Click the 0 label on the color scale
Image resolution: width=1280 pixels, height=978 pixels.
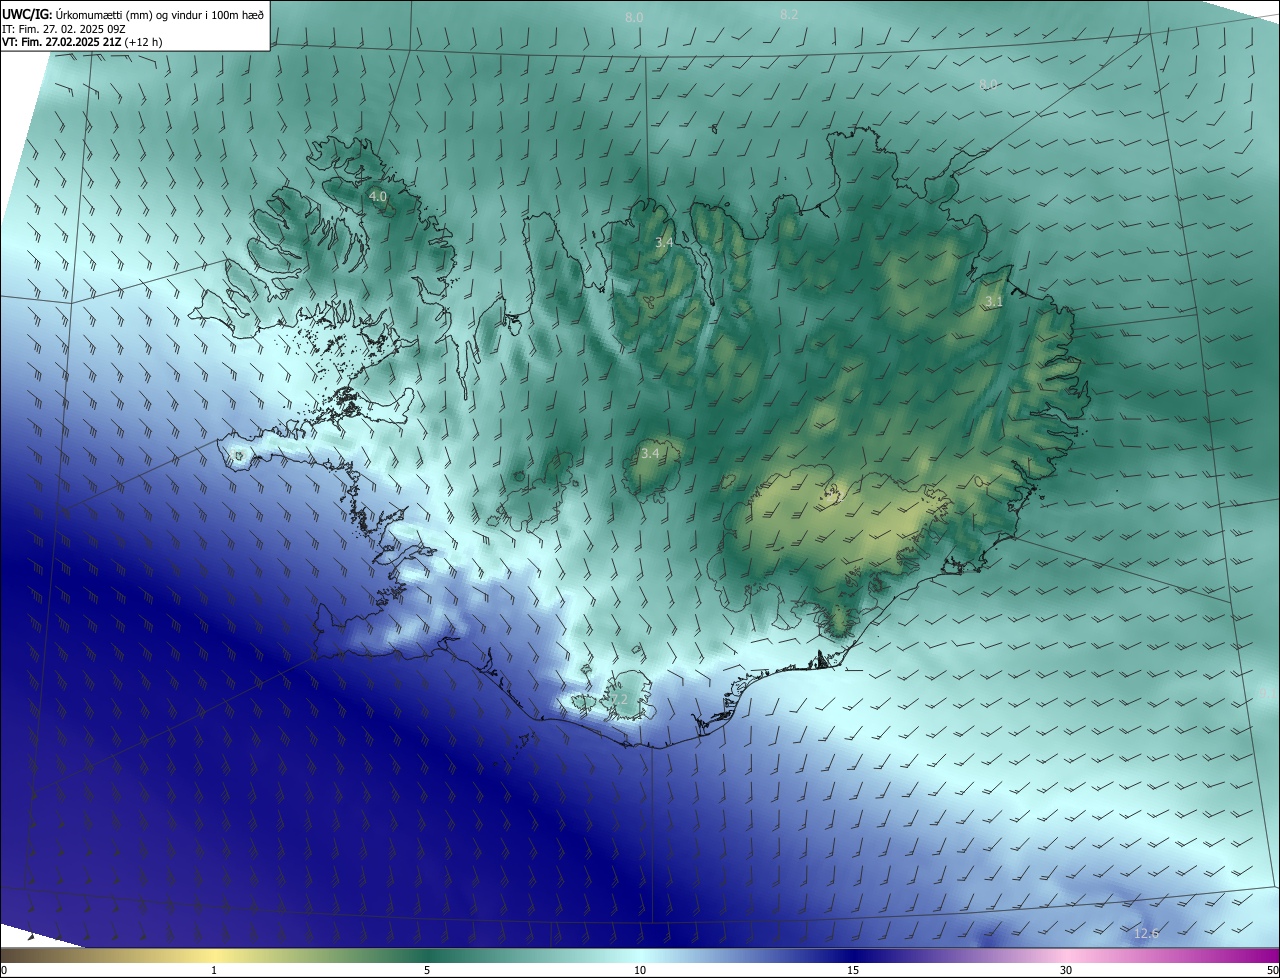pyautogui.click(x=4, y=970)
